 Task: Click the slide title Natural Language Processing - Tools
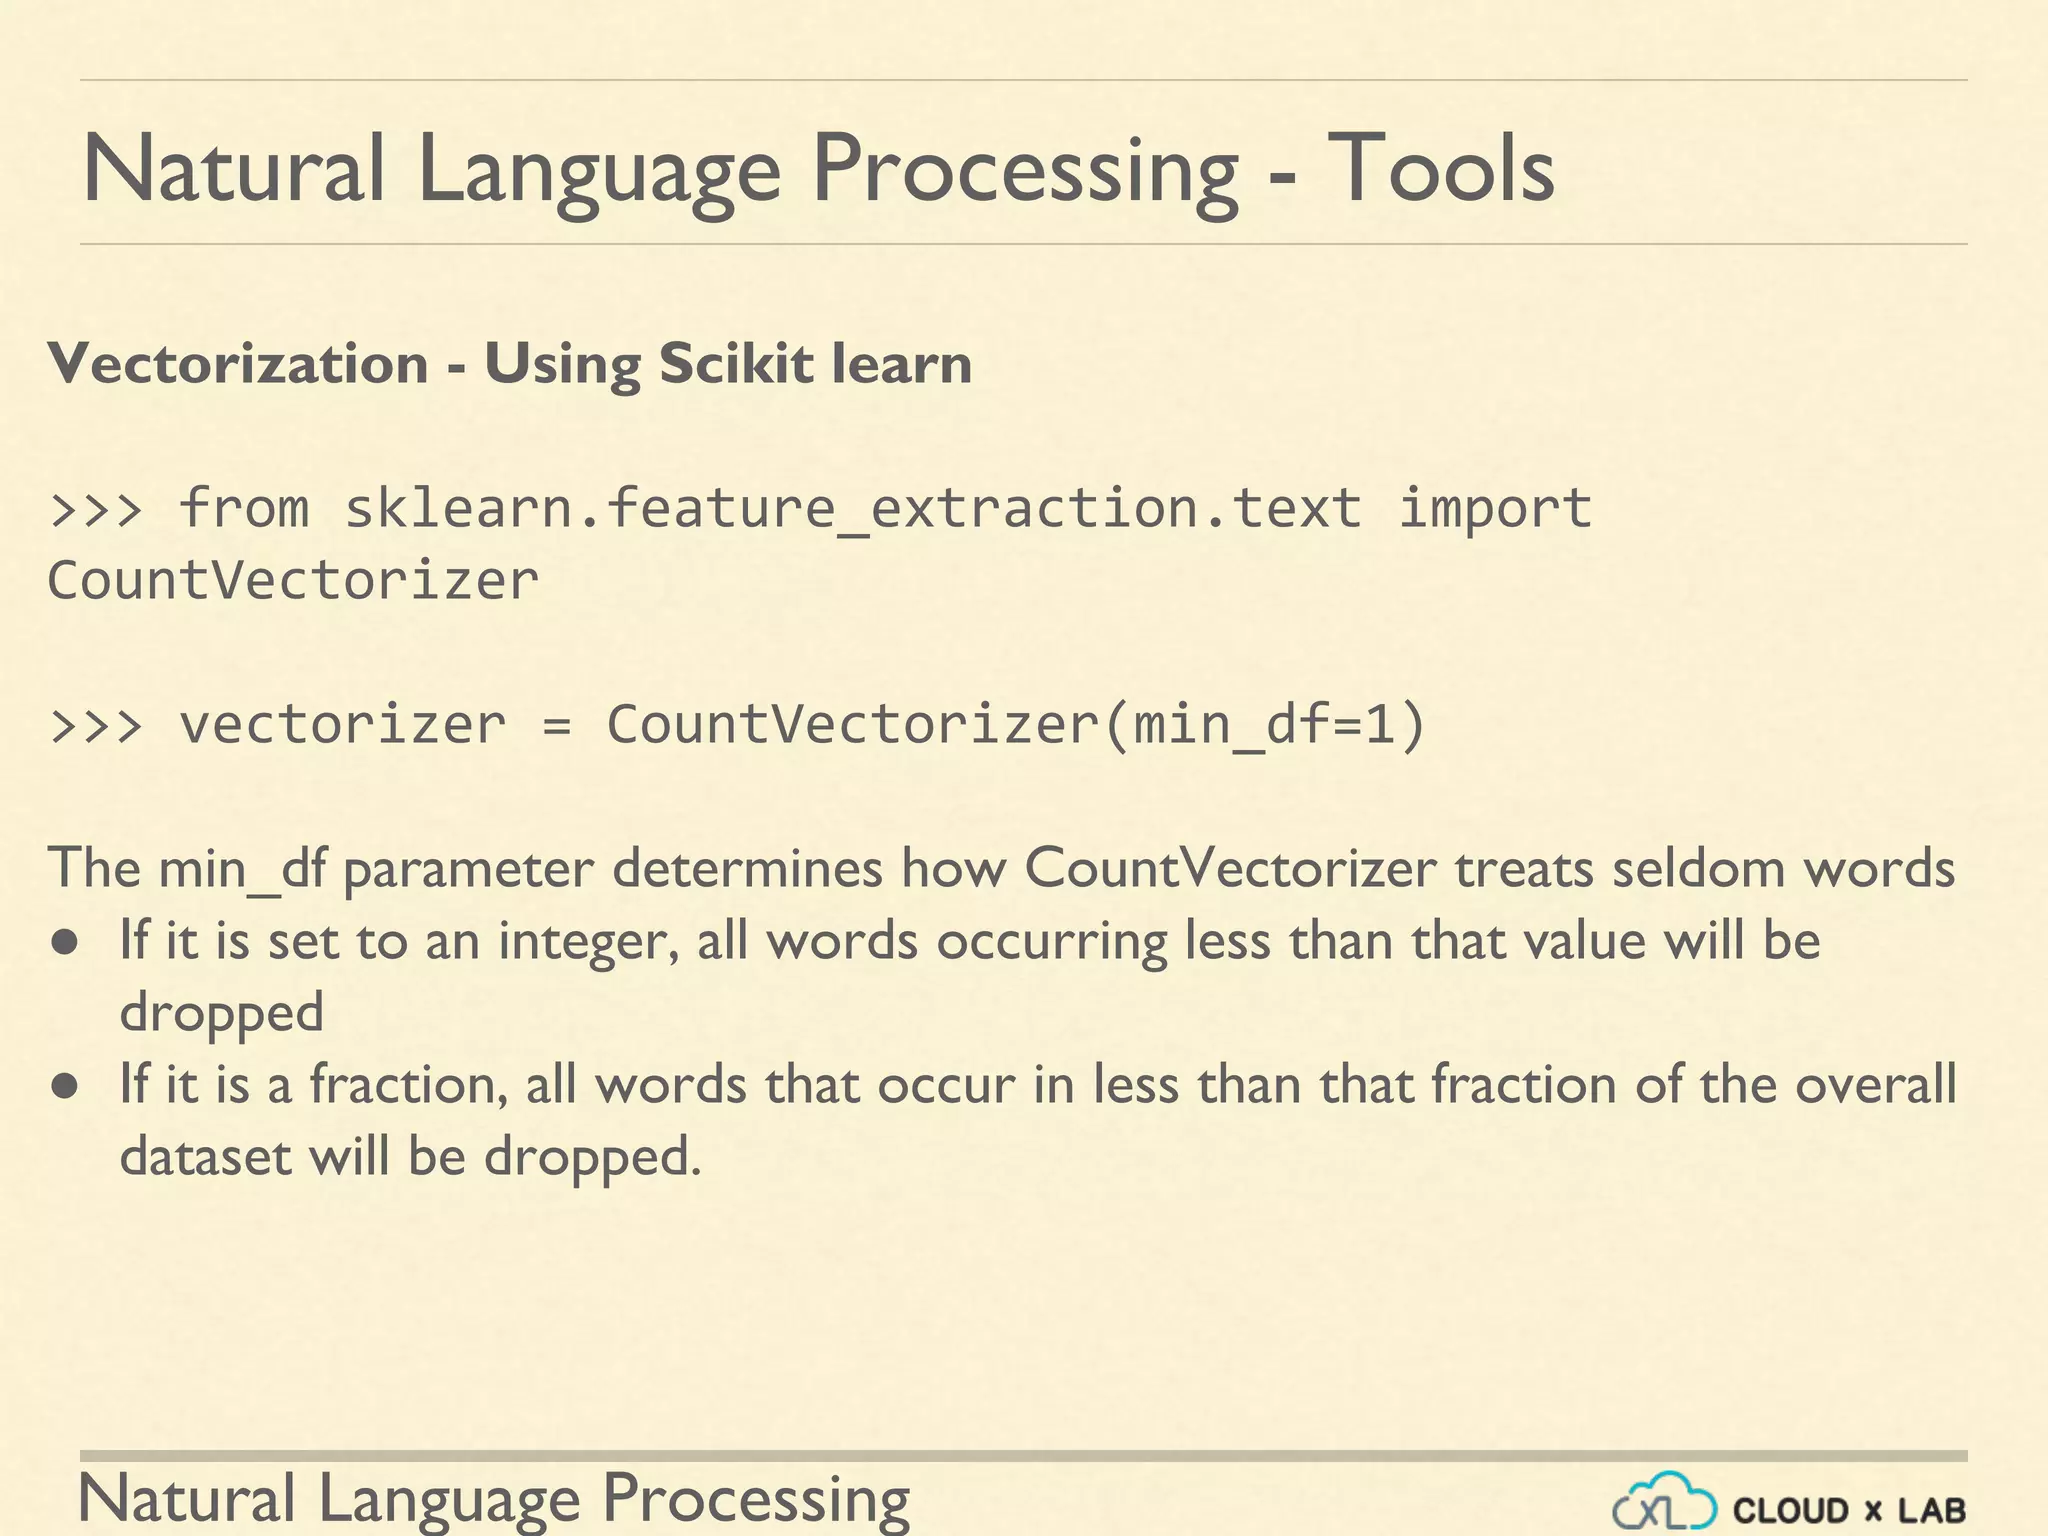(x=817, y=168)
